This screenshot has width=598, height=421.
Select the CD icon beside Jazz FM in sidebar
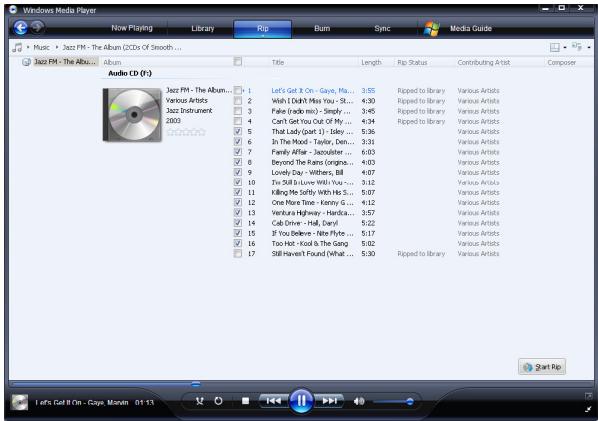coord(26,62)
